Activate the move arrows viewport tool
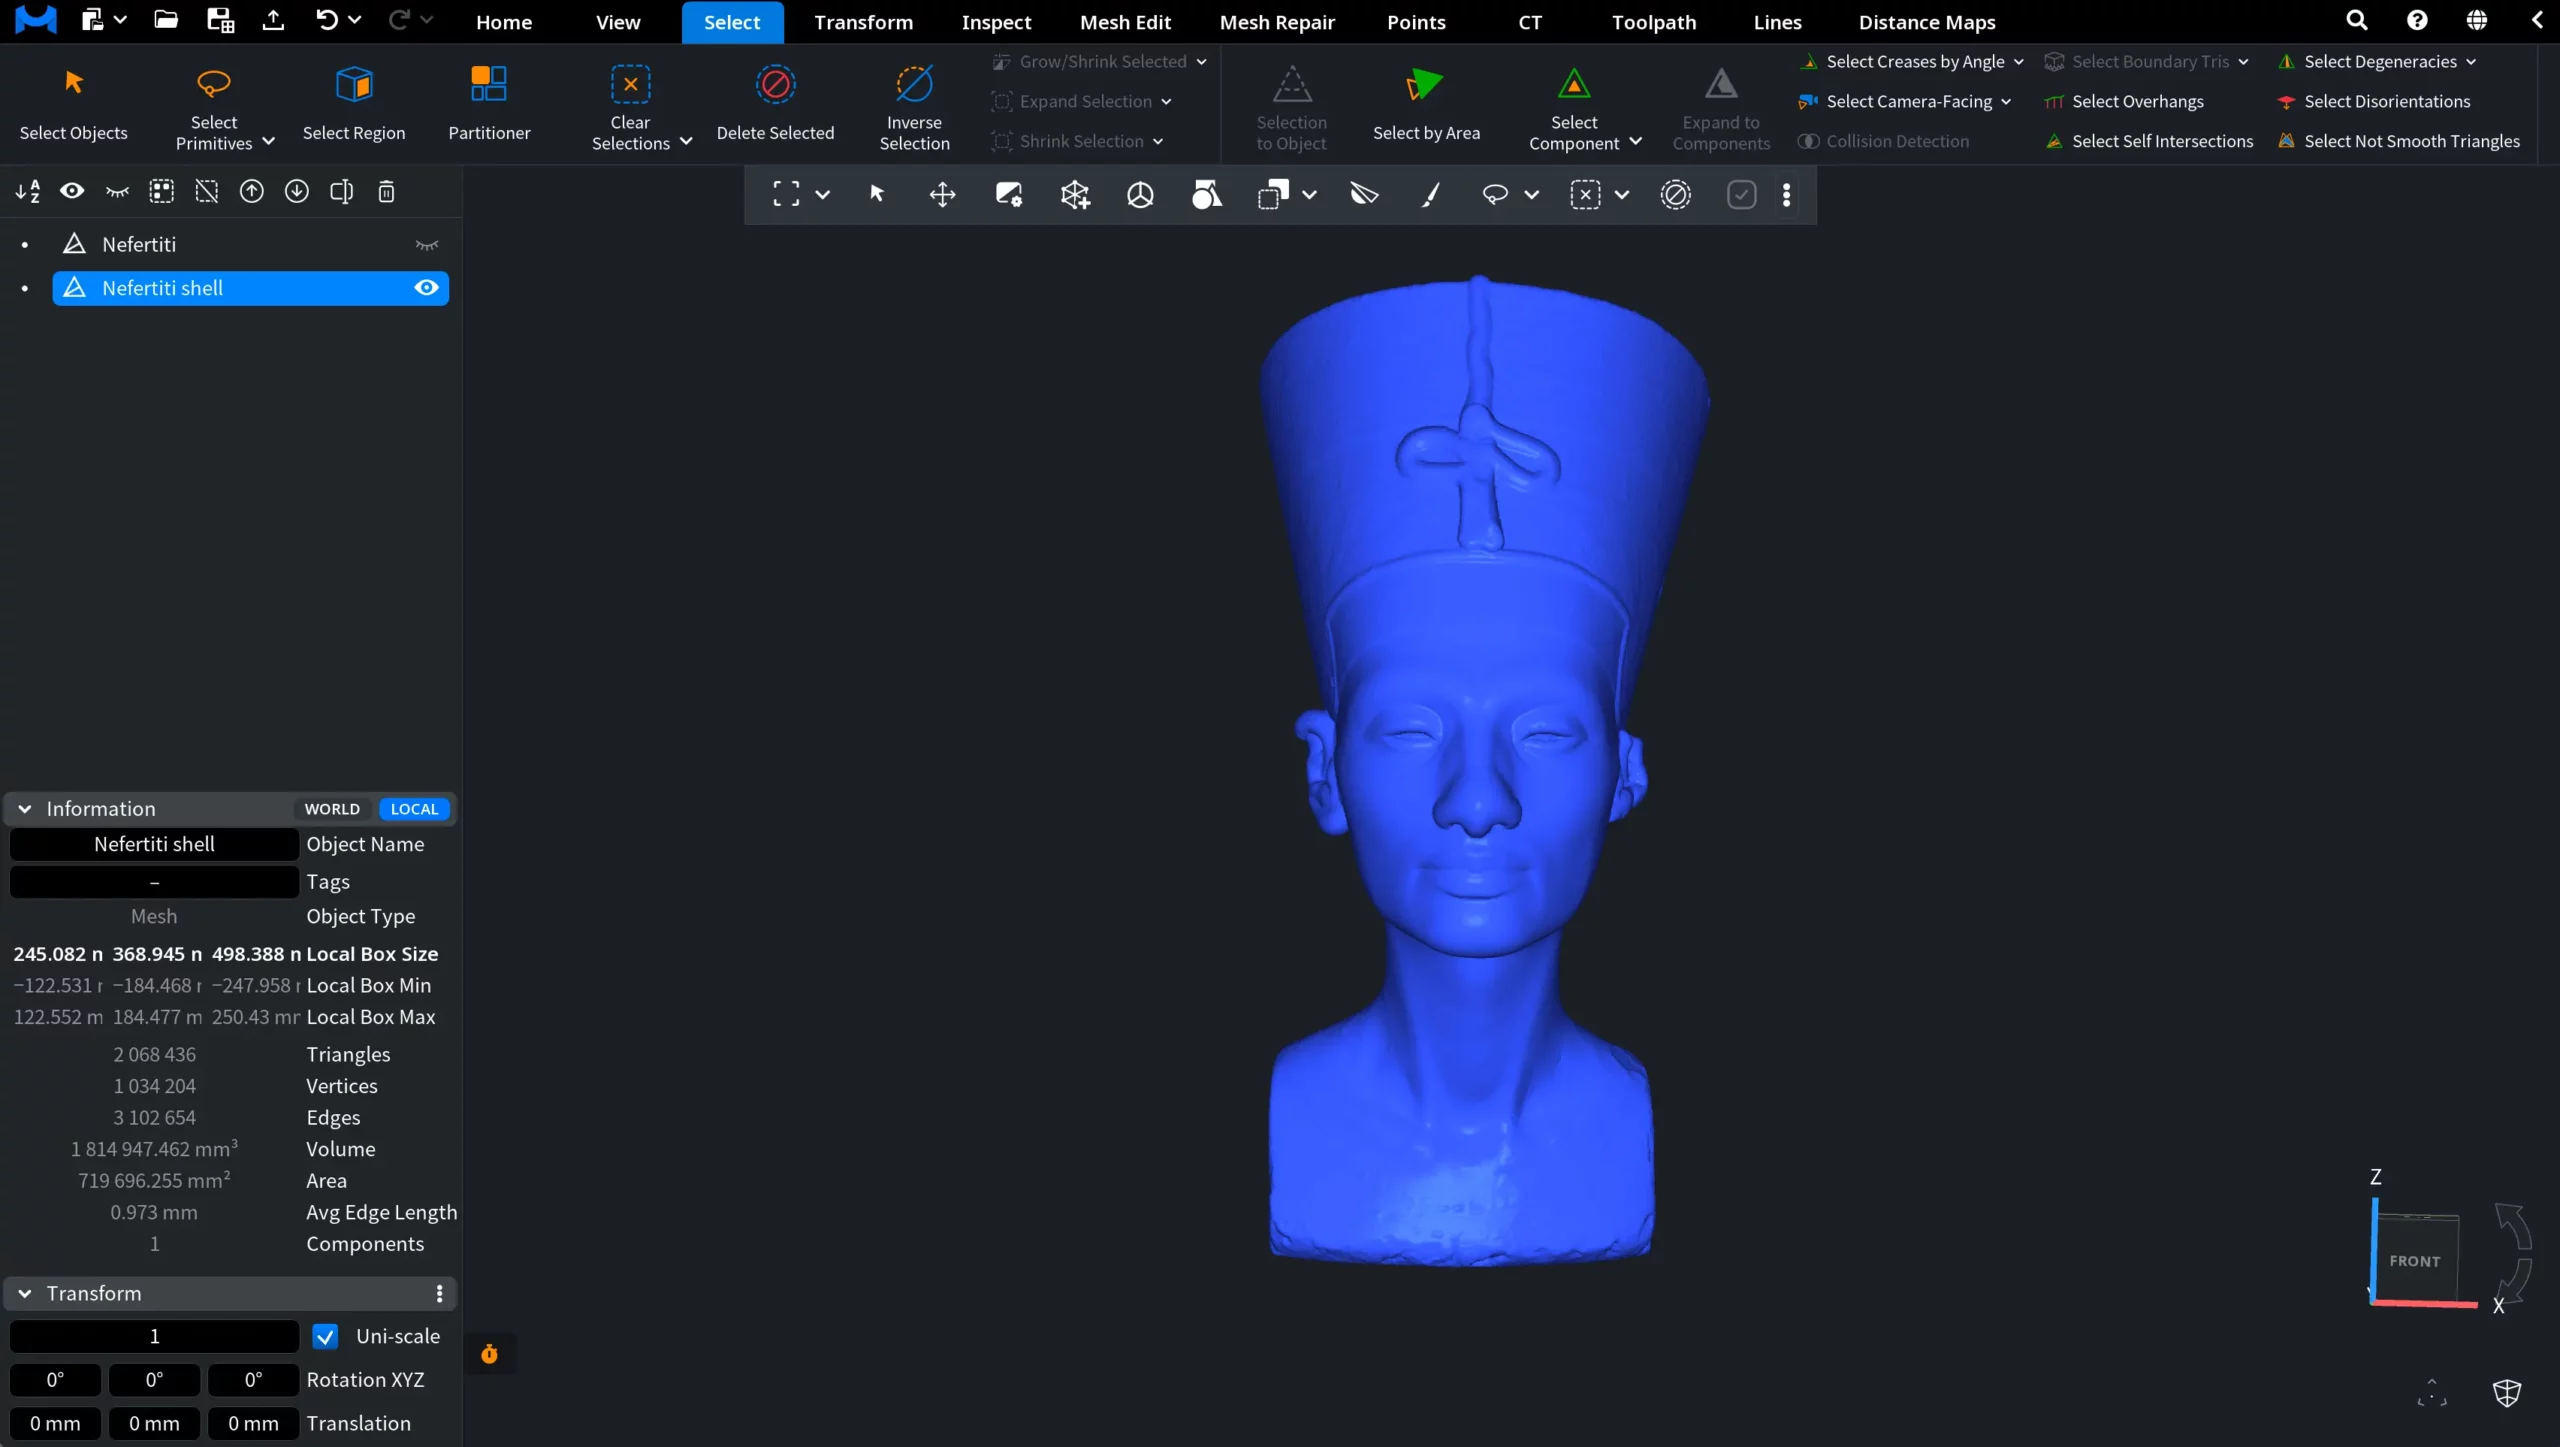Viewport: 2560px width, 1447px height. 942,194
